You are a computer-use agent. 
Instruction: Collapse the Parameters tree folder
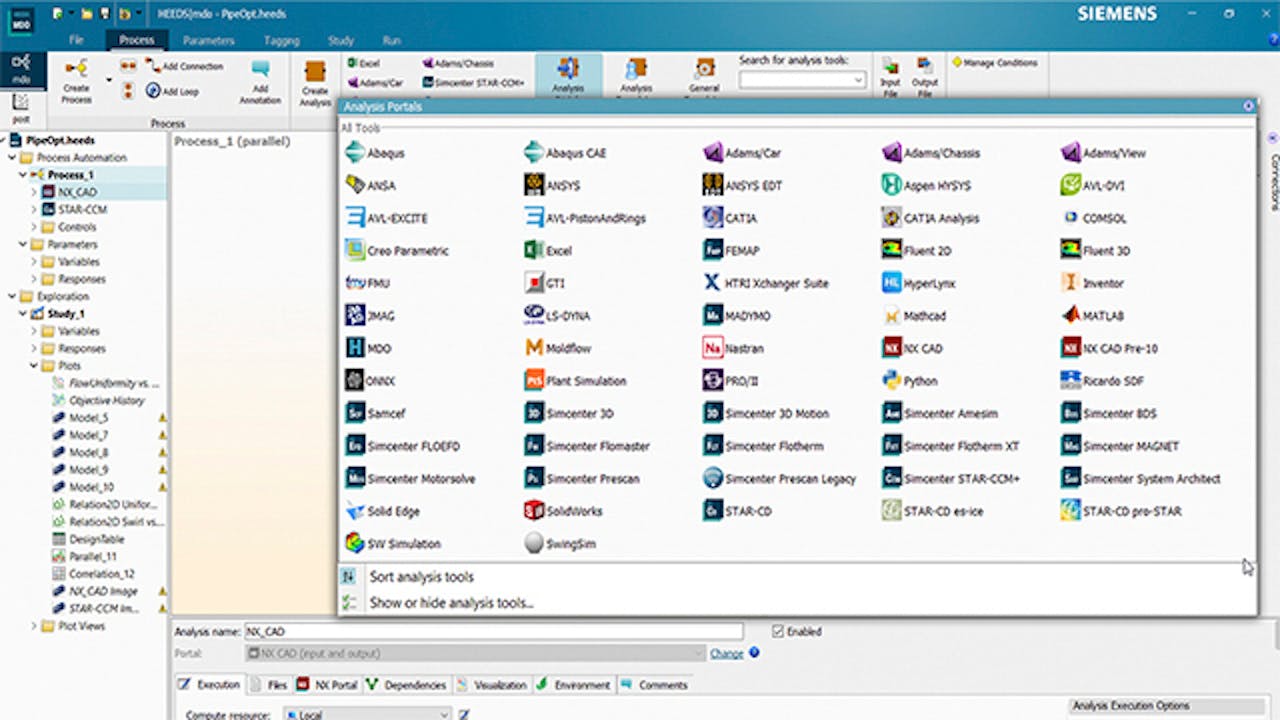tap(23, 244)
